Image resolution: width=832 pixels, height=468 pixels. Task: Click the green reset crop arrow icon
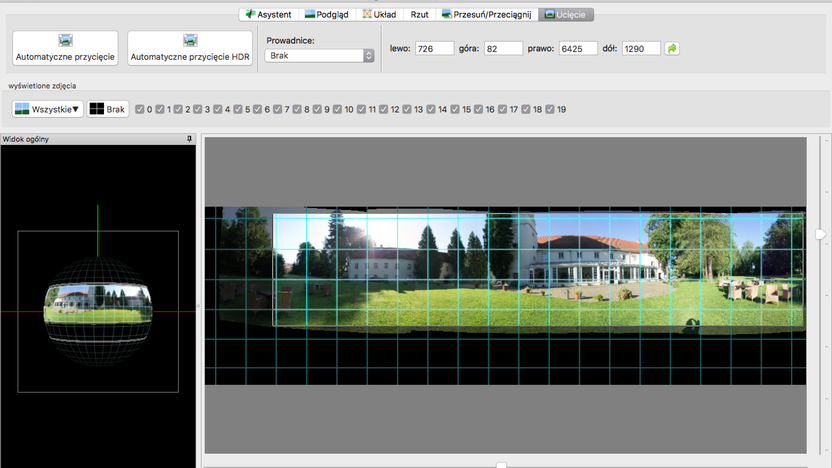672,48
